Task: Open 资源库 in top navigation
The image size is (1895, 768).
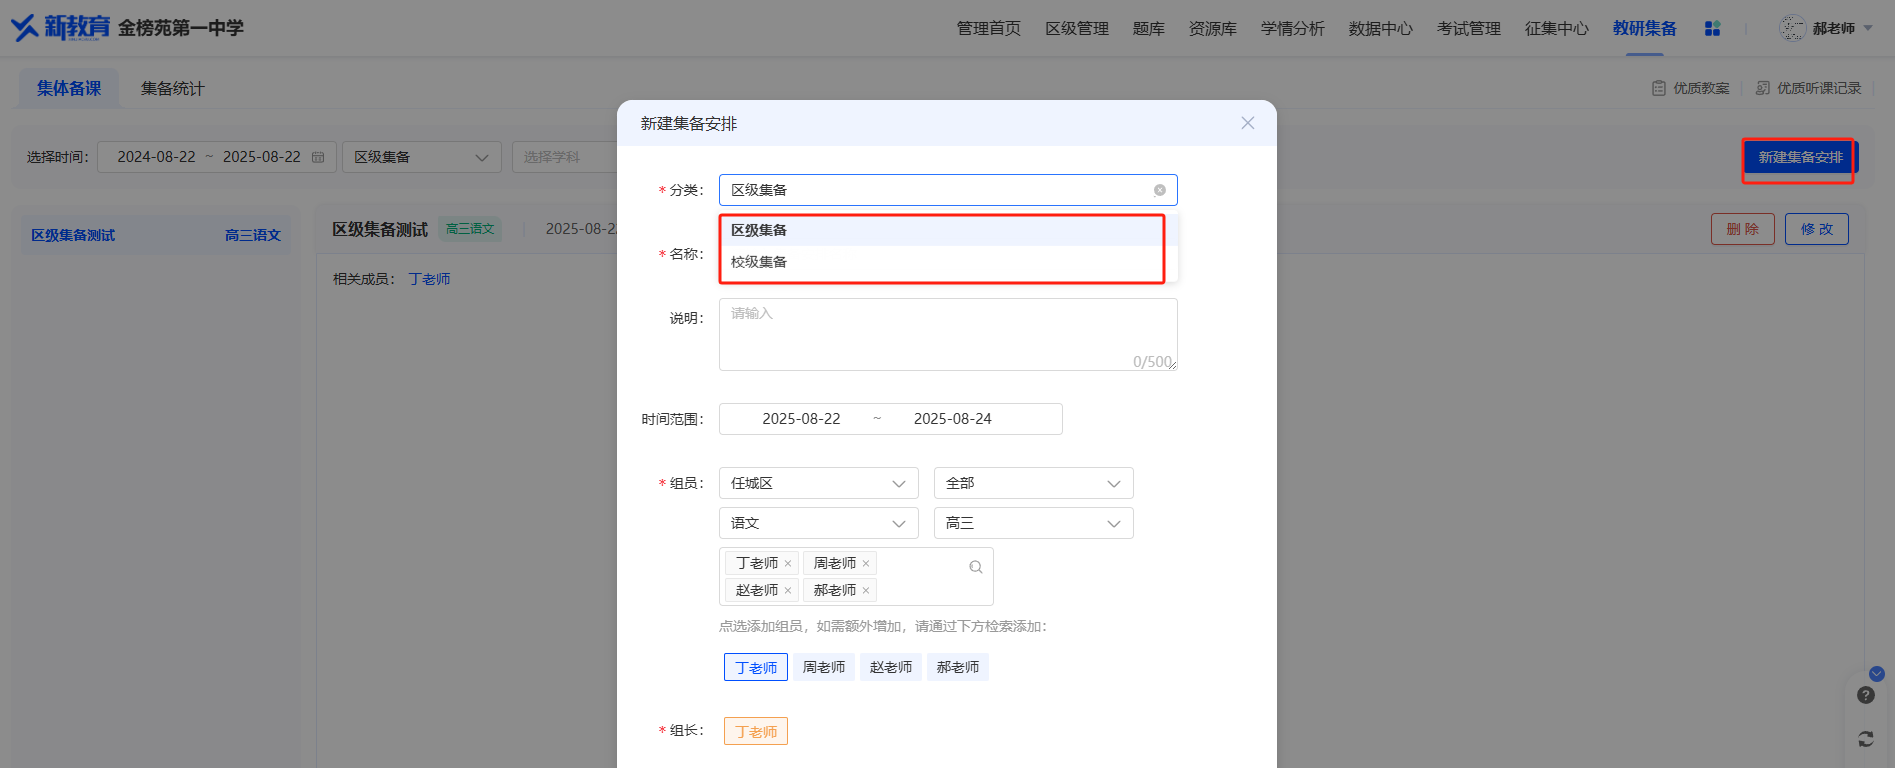Action: (x=1212, y=29)
